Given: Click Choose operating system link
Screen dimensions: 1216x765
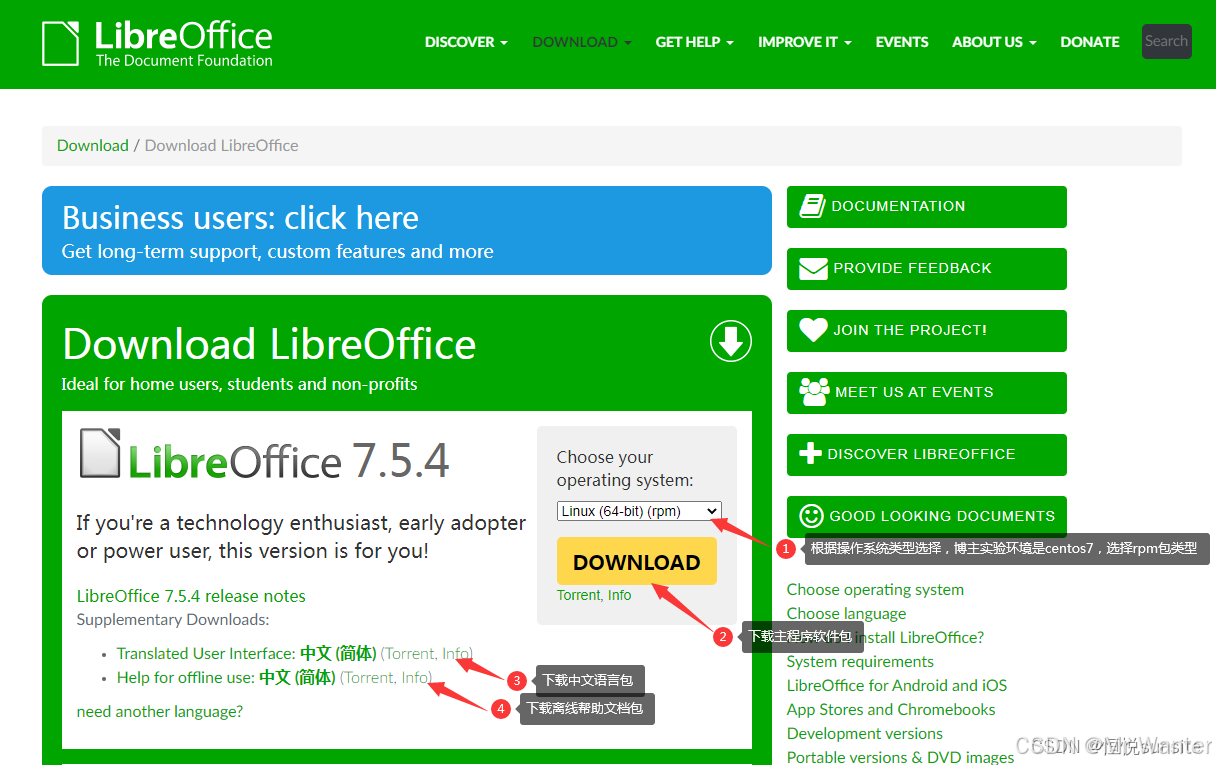Looking at the screenshot, I should coord(875,590).
